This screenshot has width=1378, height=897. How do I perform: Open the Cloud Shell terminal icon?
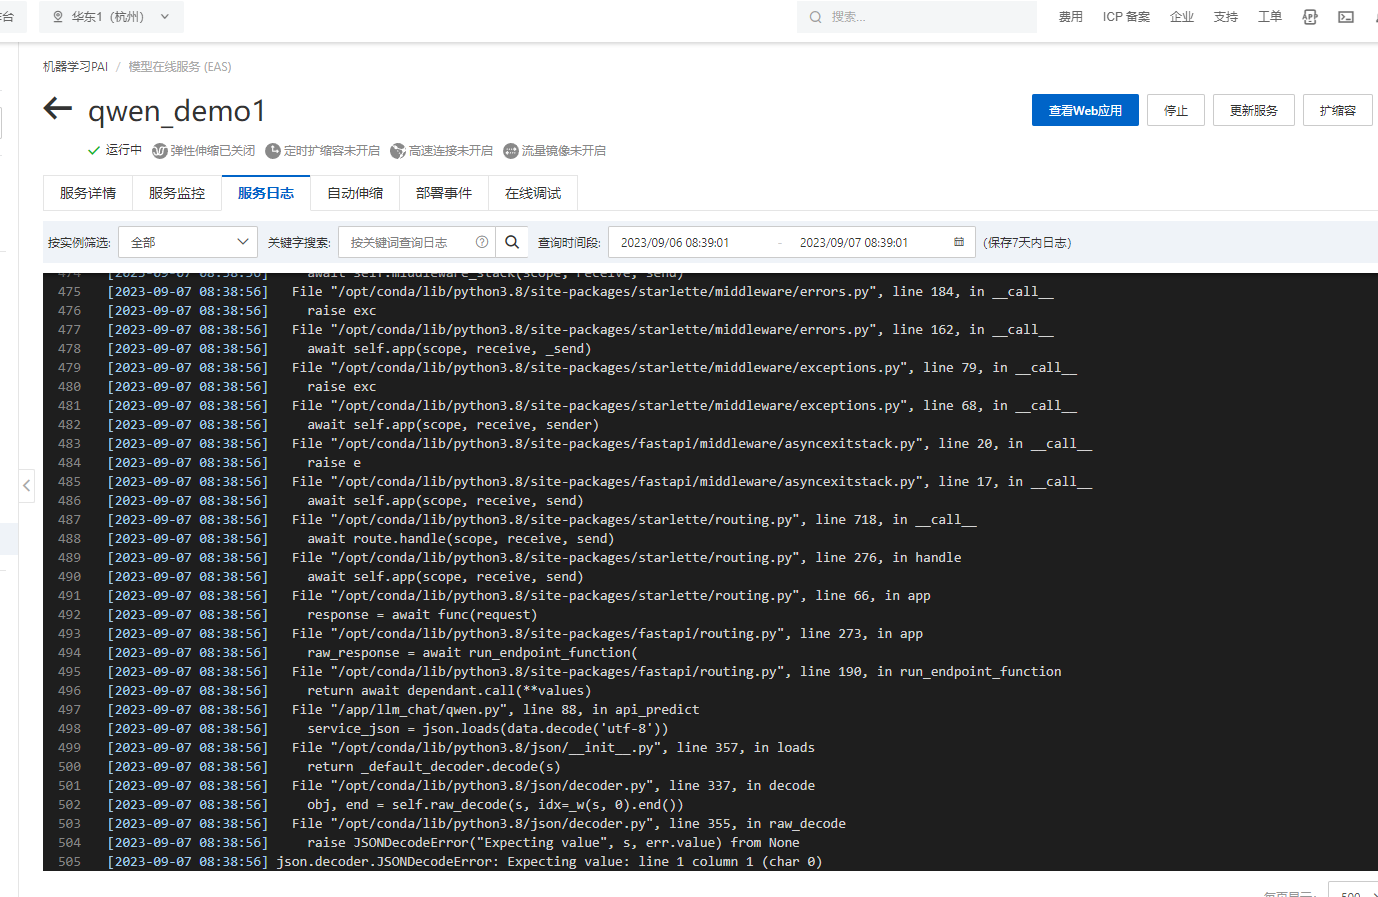(1346, 17)
